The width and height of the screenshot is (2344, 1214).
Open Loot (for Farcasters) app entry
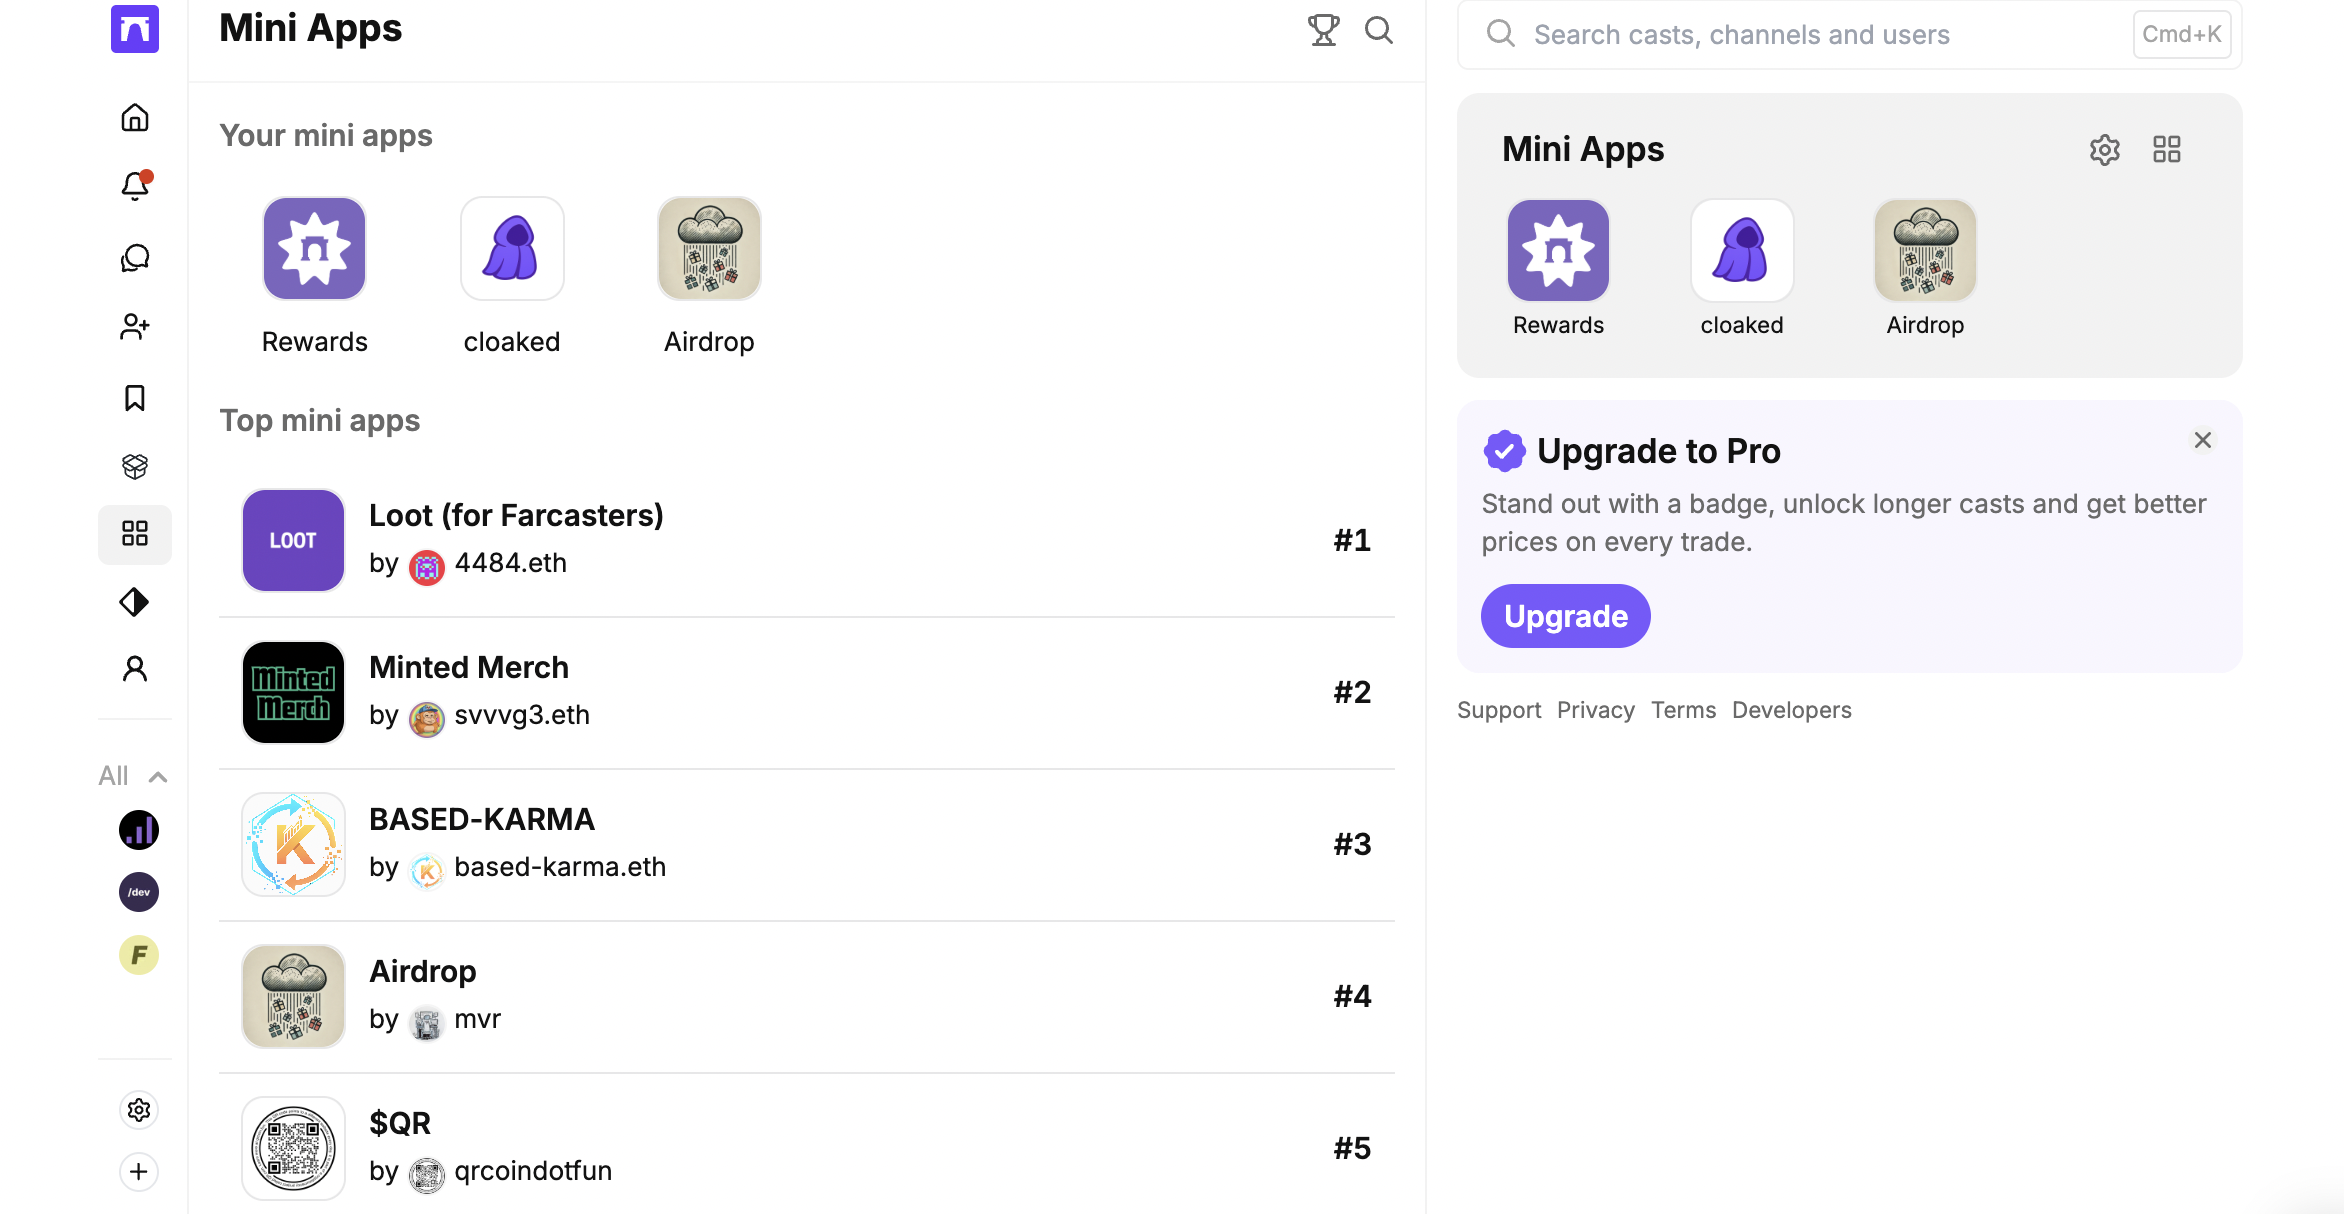pyautogui.click(x=515, y=516)
